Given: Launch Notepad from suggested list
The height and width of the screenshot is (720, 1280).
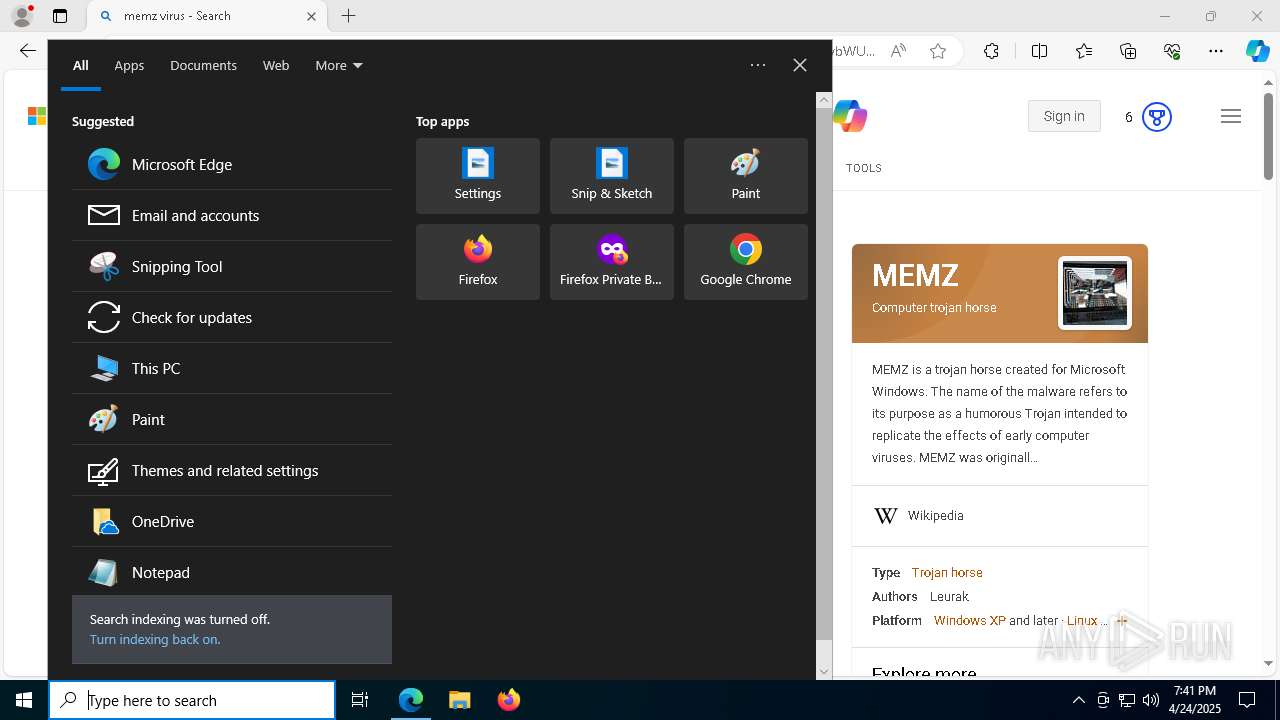Looking at the screenshot, I should coord(232,572).
